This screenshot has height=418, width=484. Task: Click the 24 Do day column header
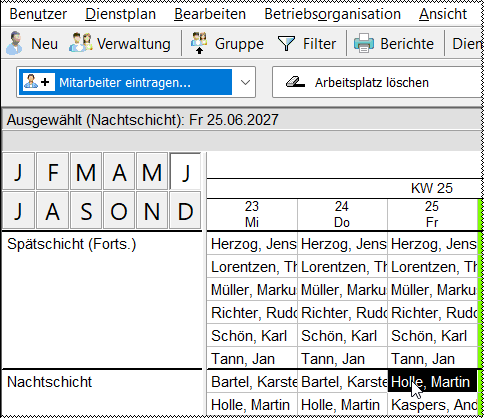[342, 214]
